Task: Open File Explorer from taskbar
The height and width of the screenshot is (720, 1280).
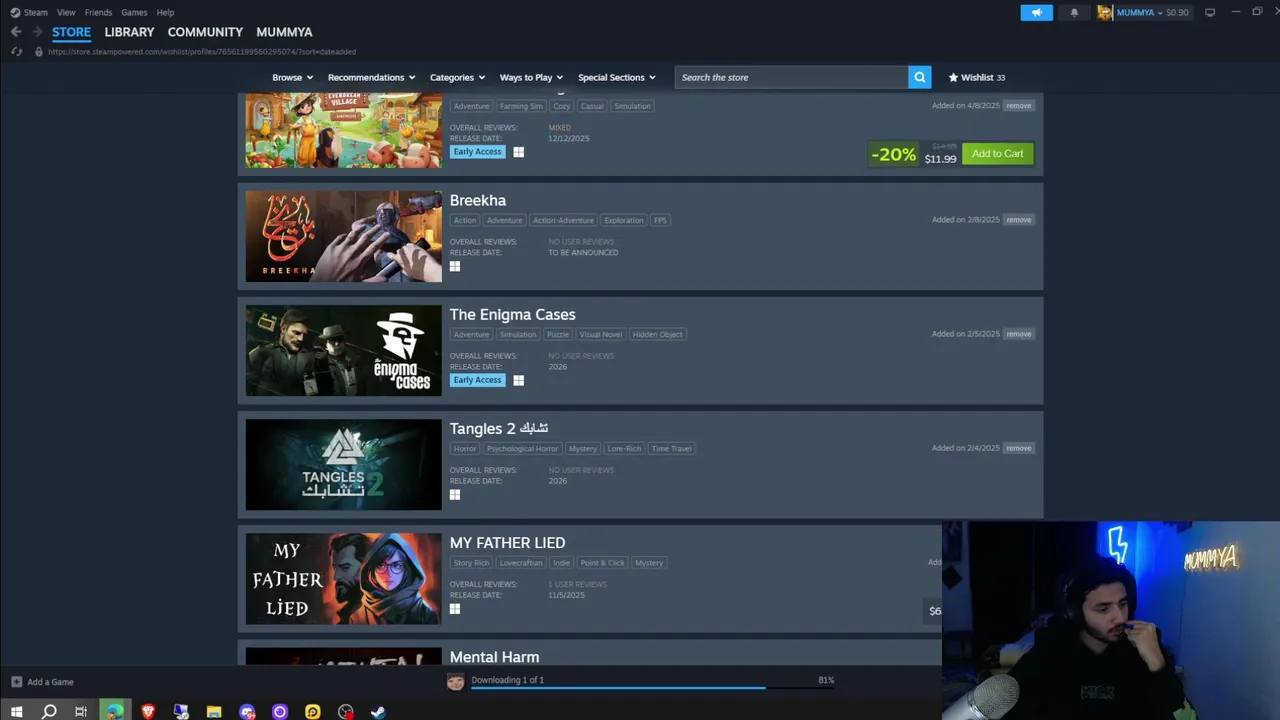Action: [214, 712]
